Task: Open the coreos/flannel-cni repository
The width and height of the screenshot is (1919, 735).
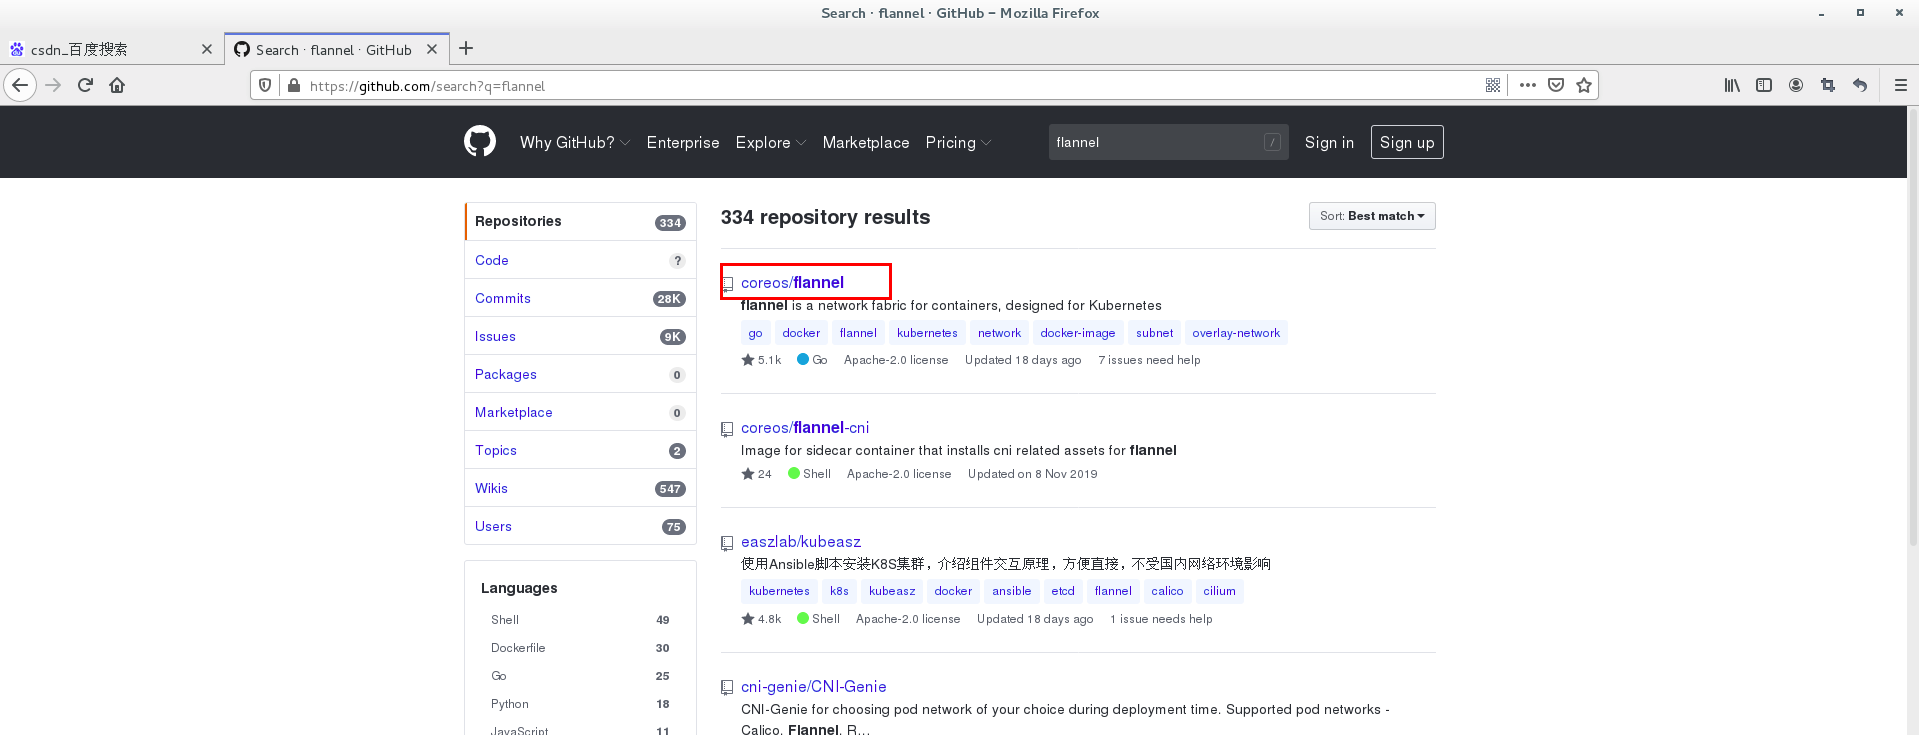Action: tap(805, 428)
